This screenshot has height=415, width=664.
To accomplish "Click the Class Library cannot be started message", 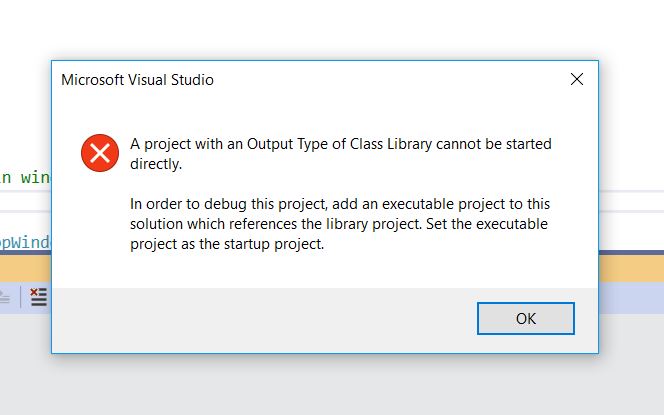I will tap(340, 153).
